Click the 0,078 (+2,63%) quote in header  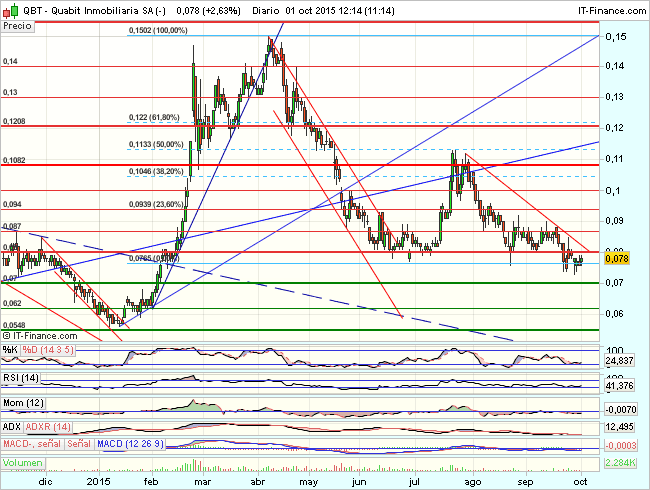(209, 11)
